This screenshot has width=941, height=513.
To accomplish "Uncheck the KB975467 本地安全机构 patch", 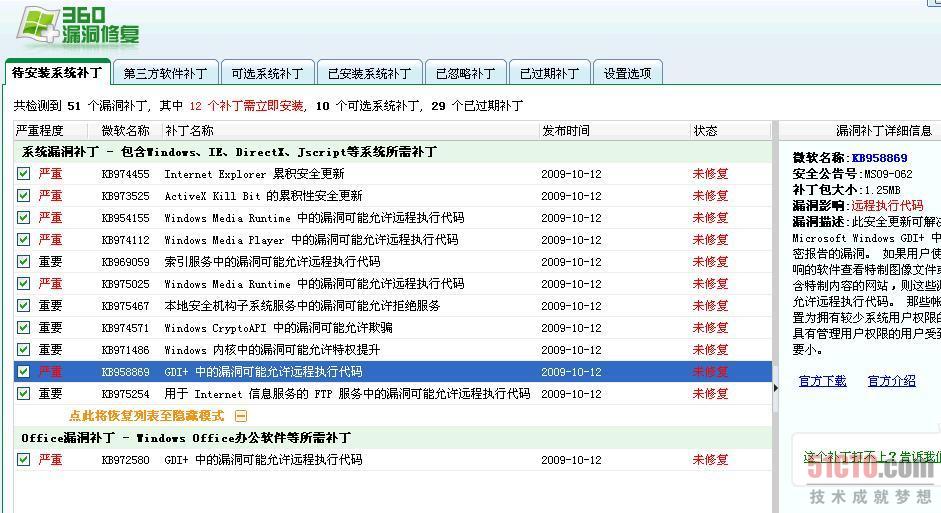I will pos(23,306).
